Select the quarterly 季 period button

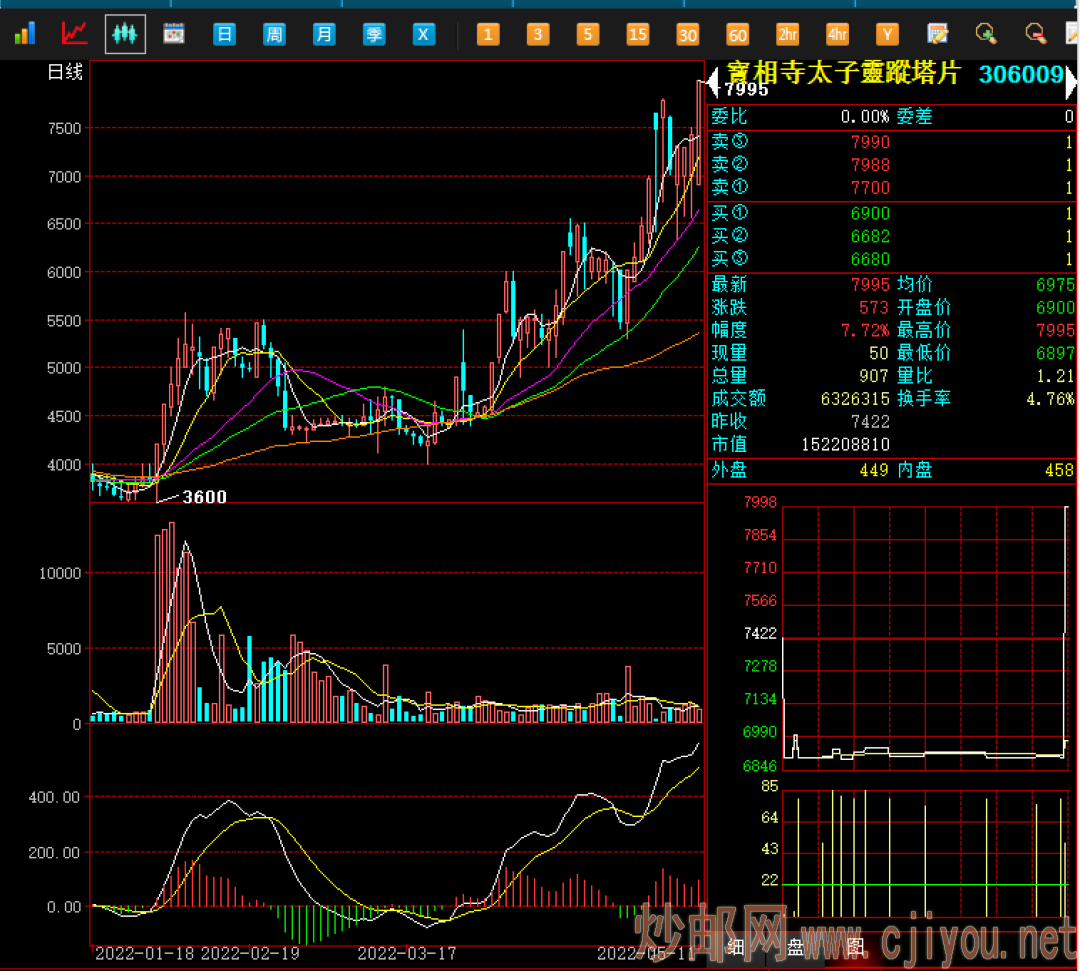click(x=374, y=35)
